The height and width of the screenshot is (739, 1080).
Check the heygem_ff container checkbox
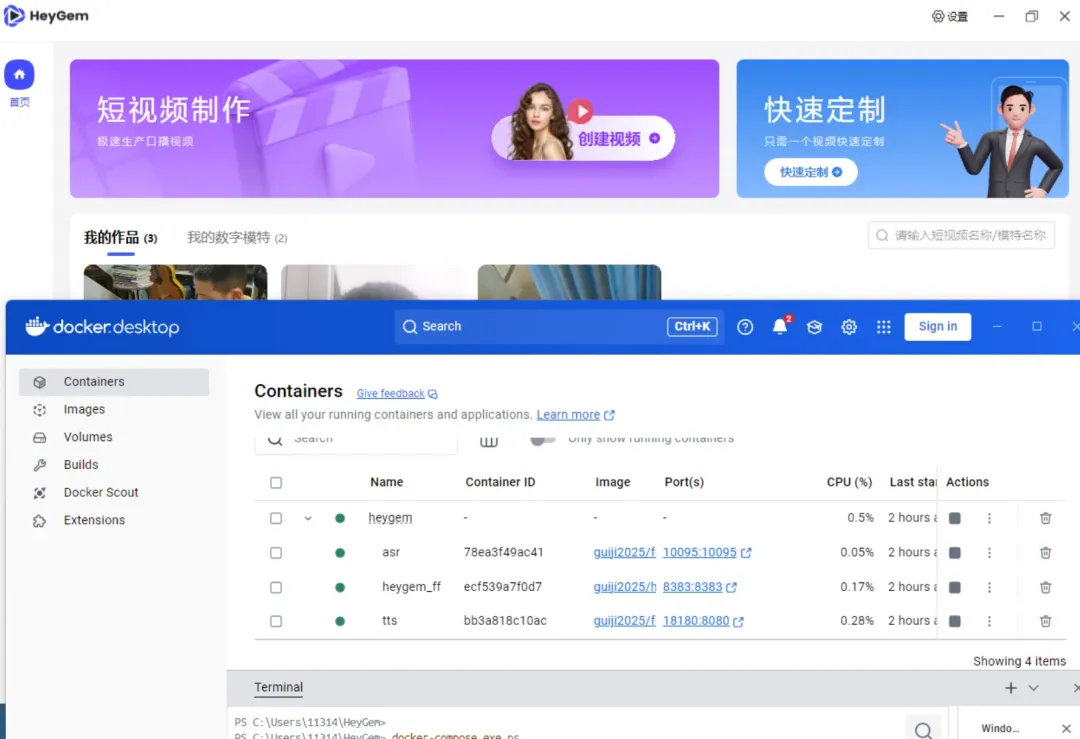click(276, 587)
